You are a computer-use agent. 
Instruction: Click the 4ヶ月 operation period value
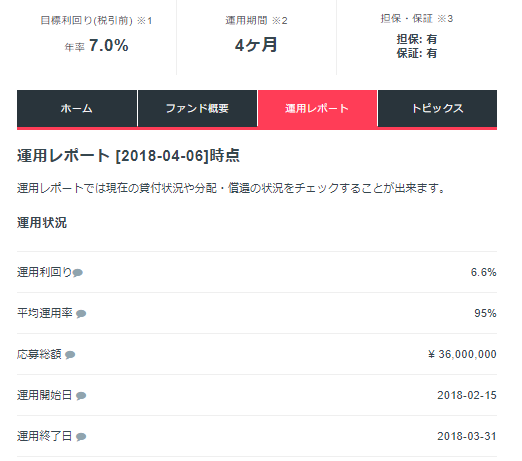coord(256,45)
